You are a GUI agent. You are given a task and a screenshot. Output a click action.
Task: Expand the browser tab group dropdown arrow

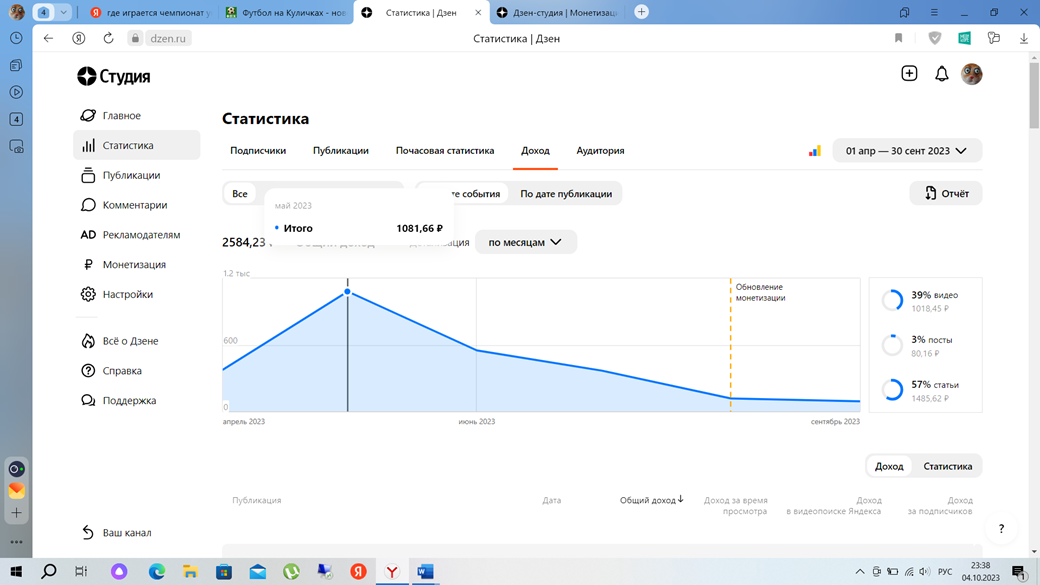pyautogui.click(x=64, y=12)
